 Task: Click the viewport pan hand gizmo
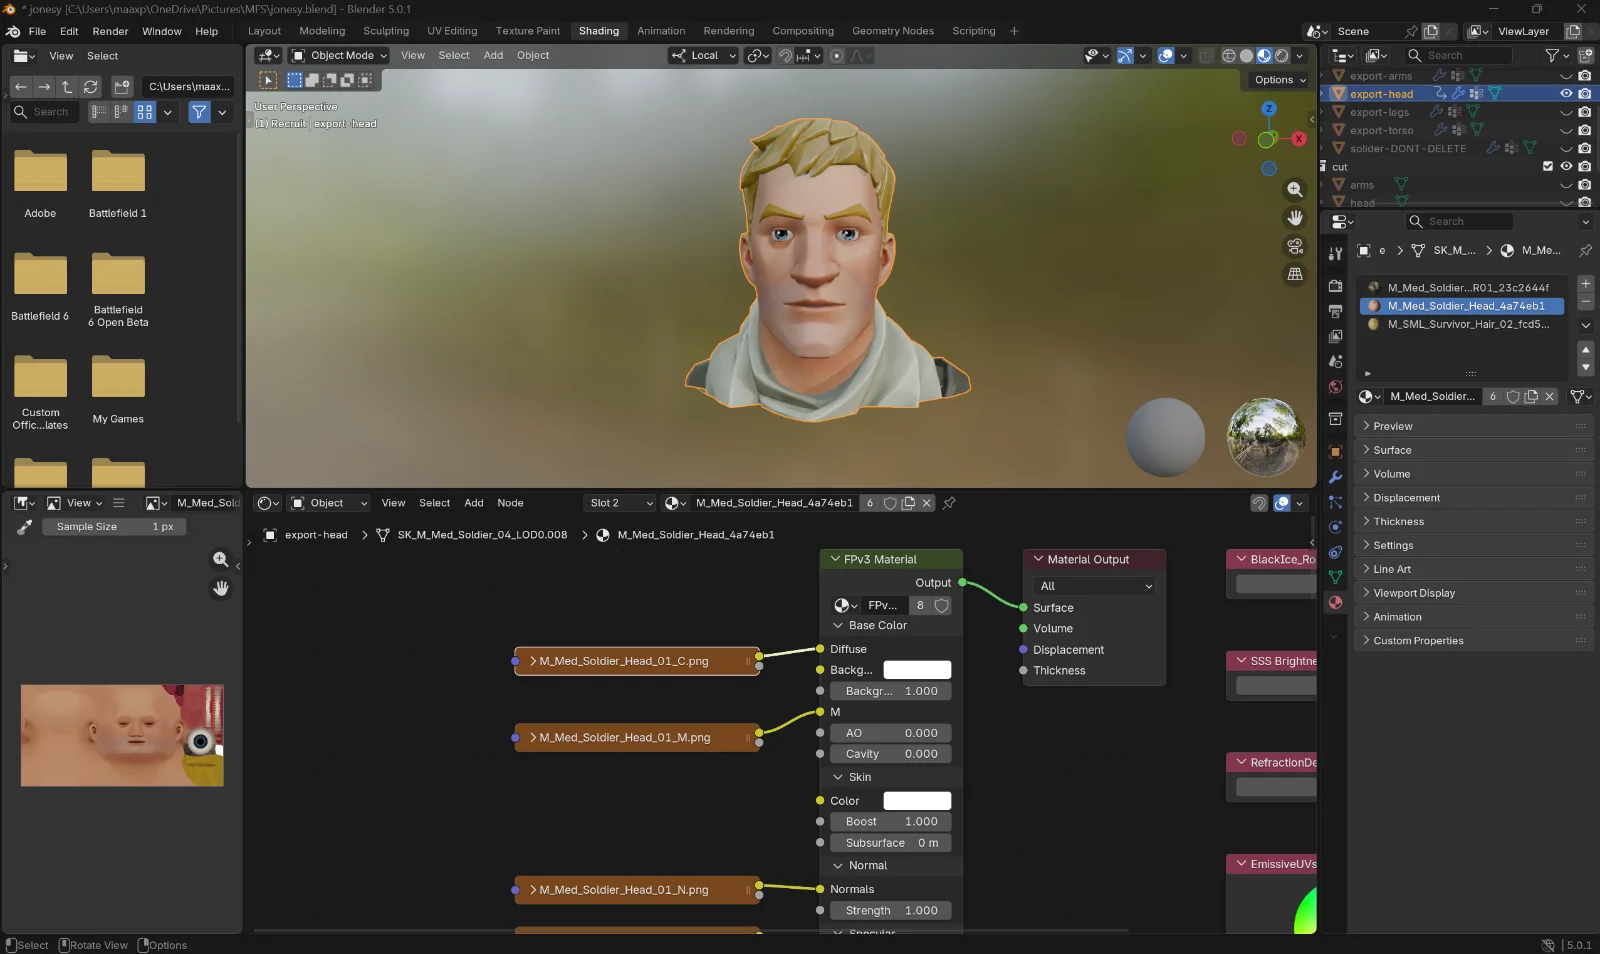[x=1295, y=218]
